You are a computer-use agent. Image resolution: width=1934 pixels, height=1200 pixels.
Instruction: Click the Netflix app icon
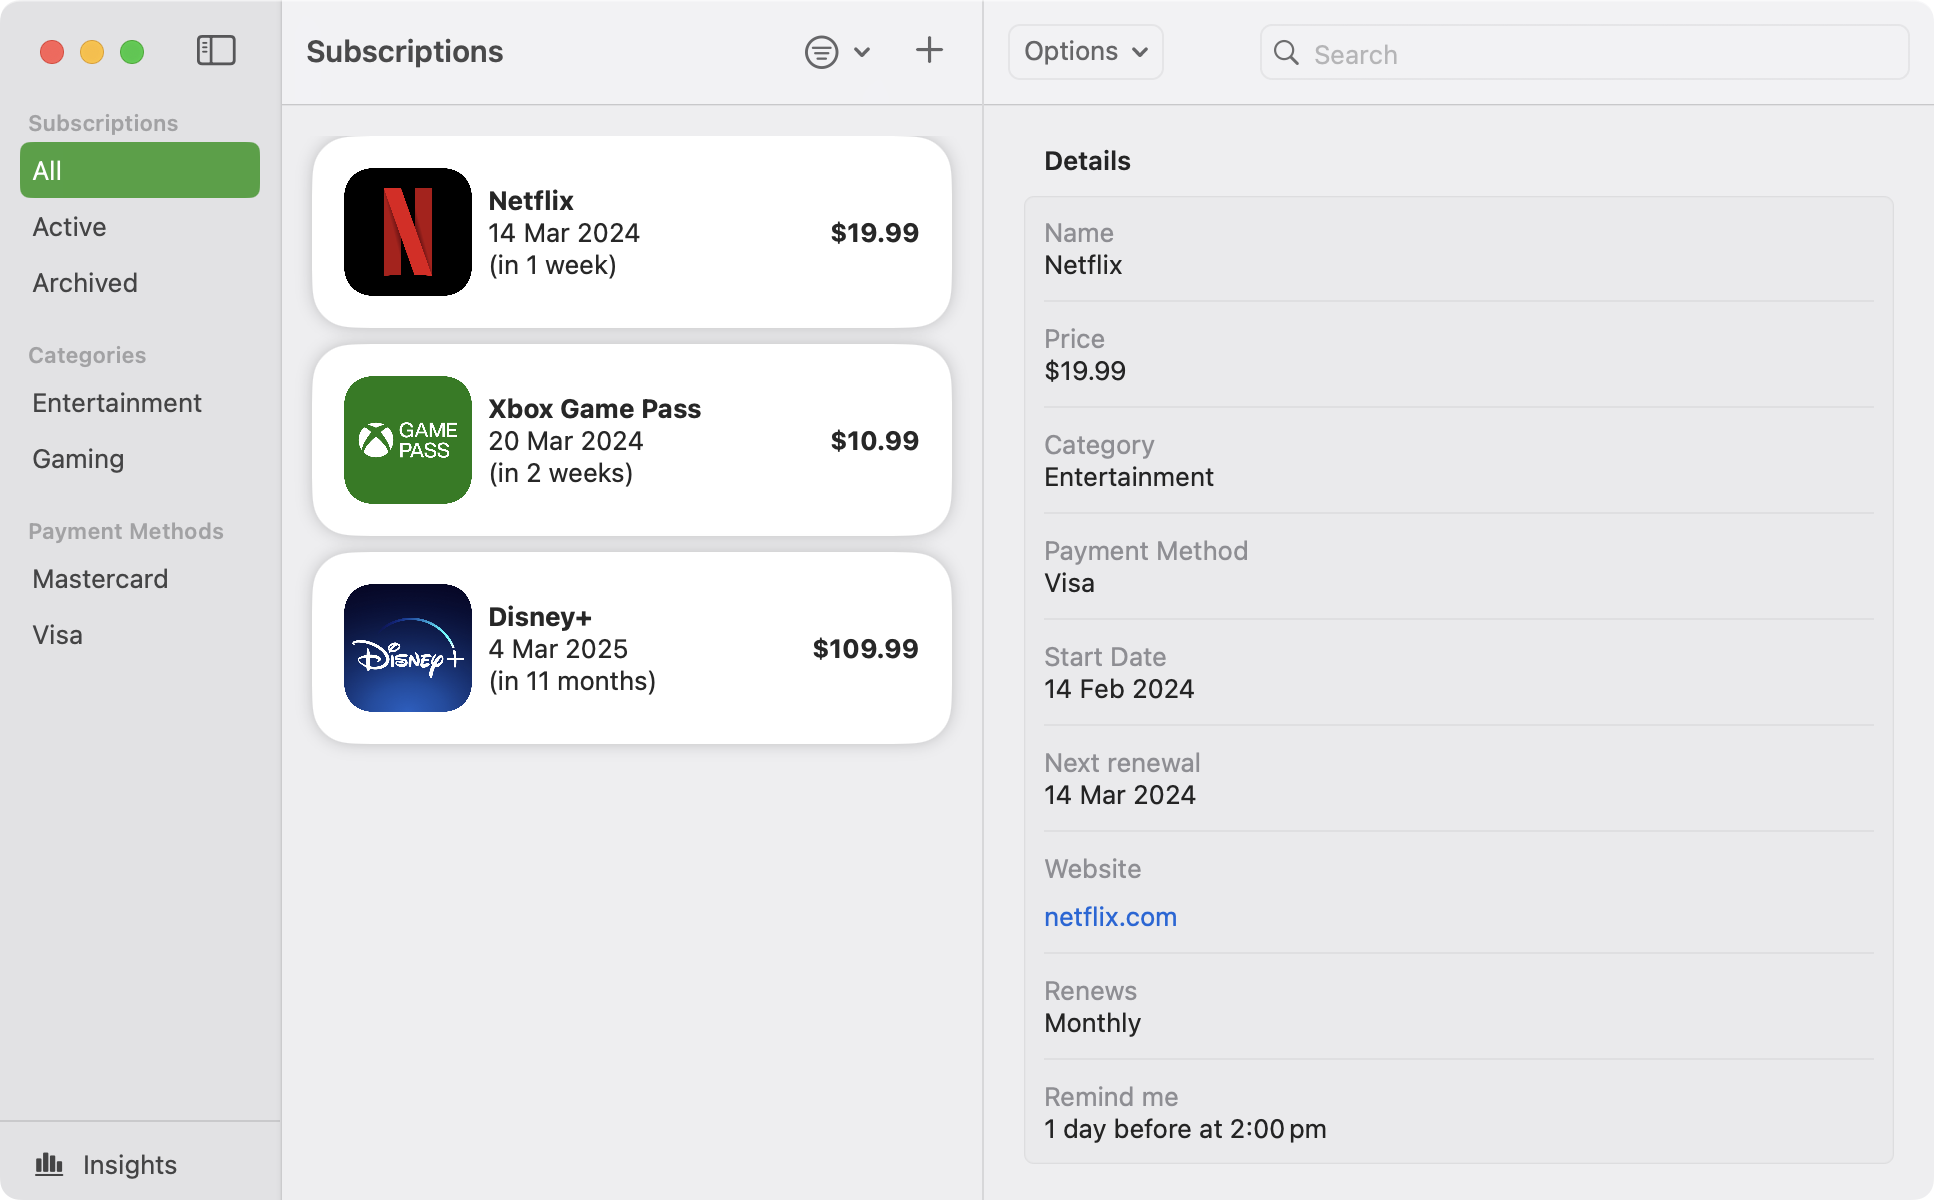[x=408, y=232]
